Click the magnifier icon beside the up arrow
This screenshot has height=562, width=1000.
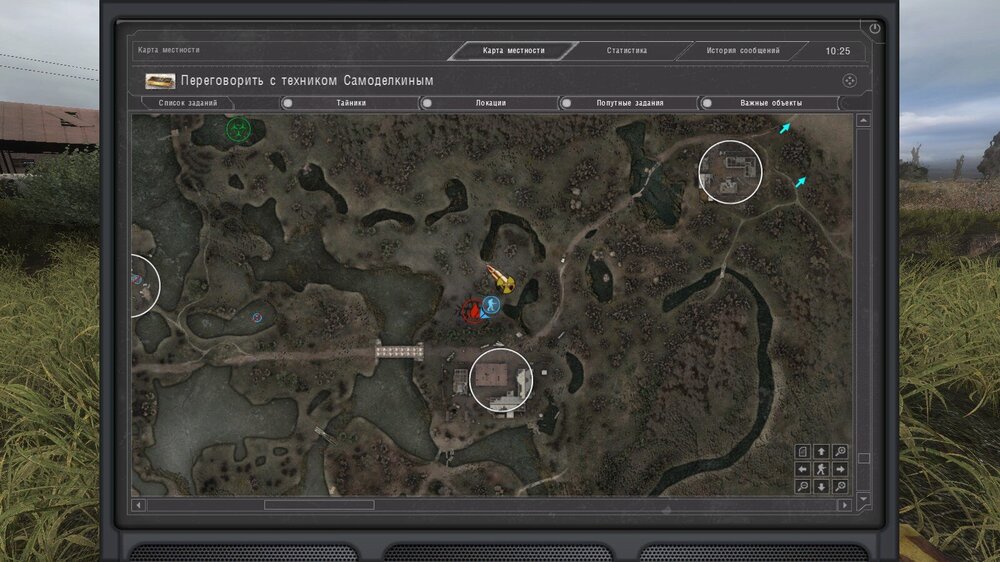tap(841, 452)
